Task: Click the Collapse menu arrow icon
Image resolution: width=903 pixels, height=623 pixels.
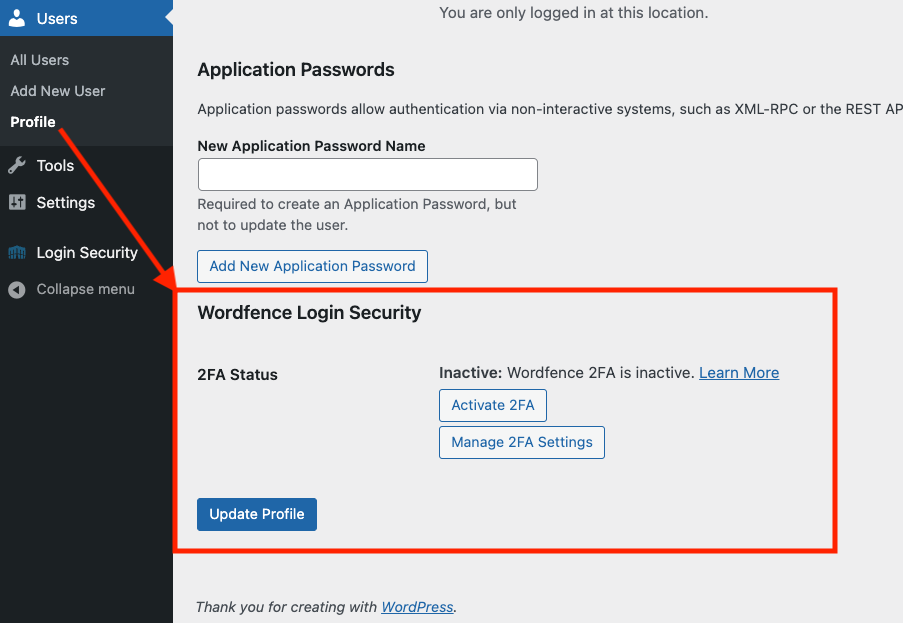Action: [x=15, y=289]
